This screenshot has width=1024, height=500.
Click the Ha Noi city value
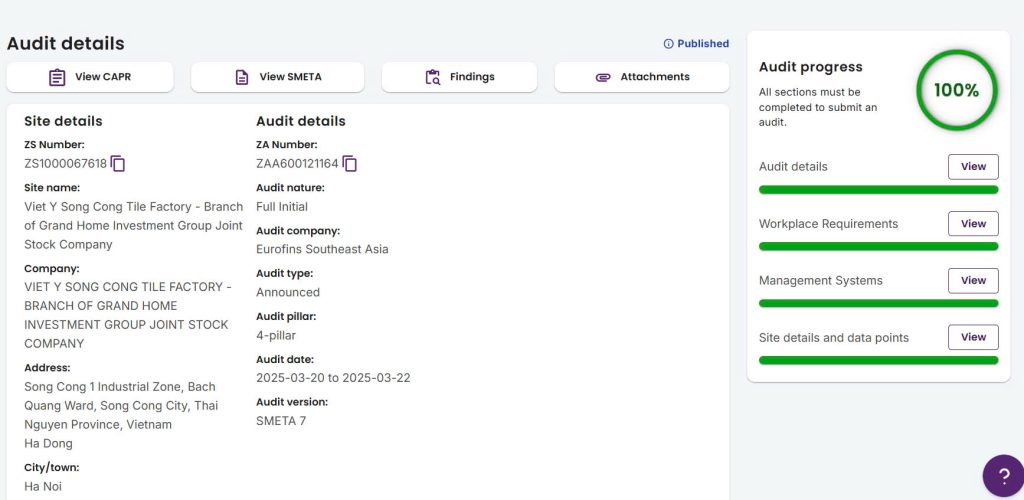click(43, 486)
